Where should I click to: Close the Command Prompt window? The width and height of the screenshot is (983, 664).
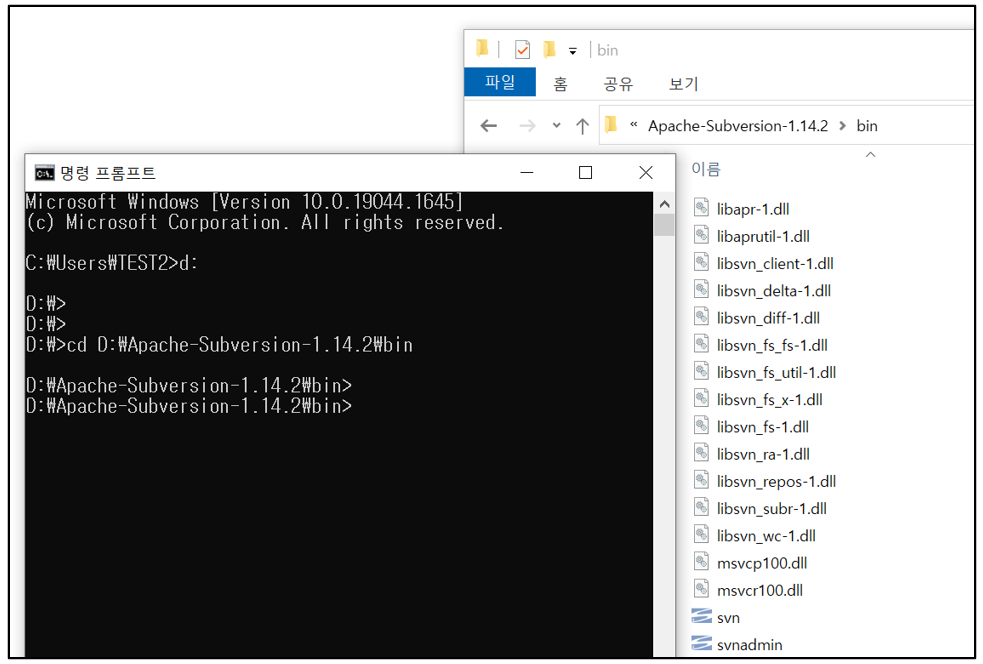(646, 172)
